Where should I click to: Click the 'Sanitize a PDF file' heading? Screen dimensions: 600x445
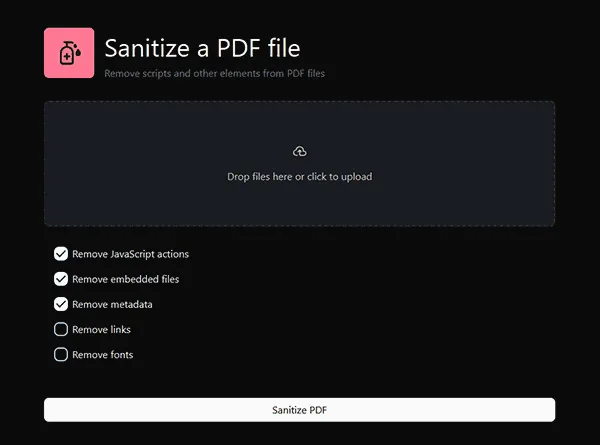[x=202, y=48]
